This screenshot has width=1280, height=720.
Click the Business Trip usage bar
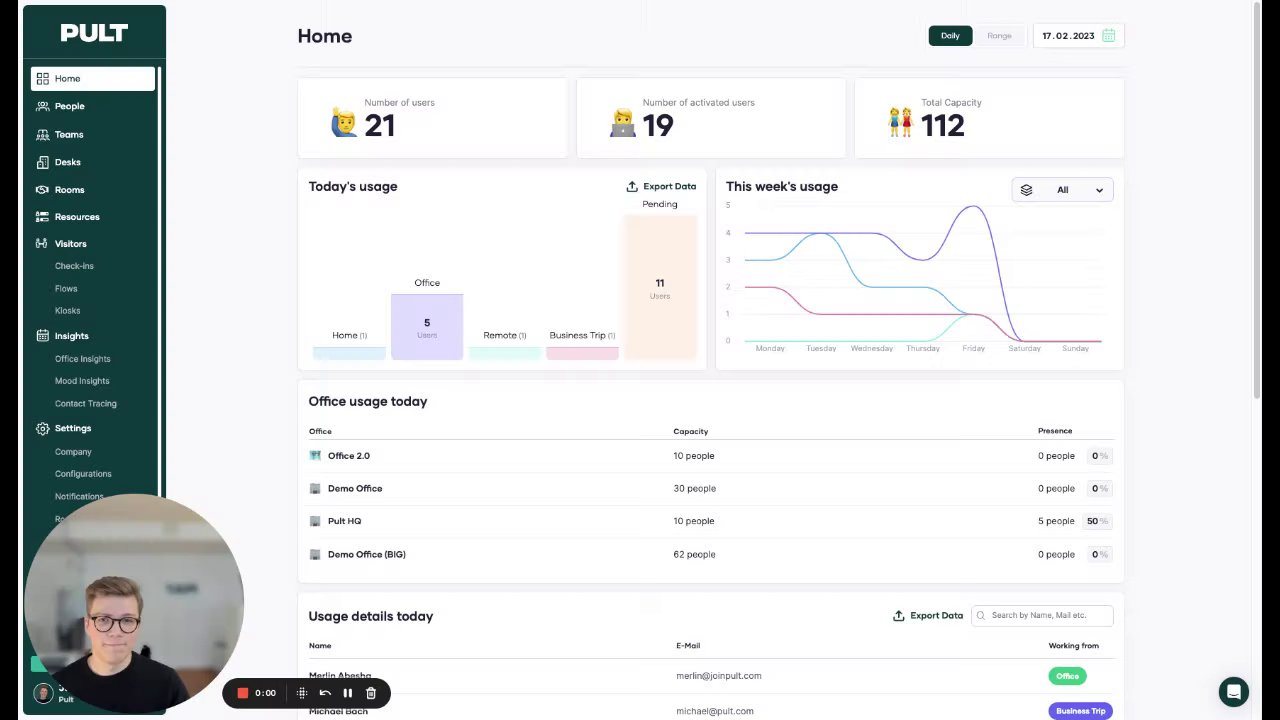point(583,353)
